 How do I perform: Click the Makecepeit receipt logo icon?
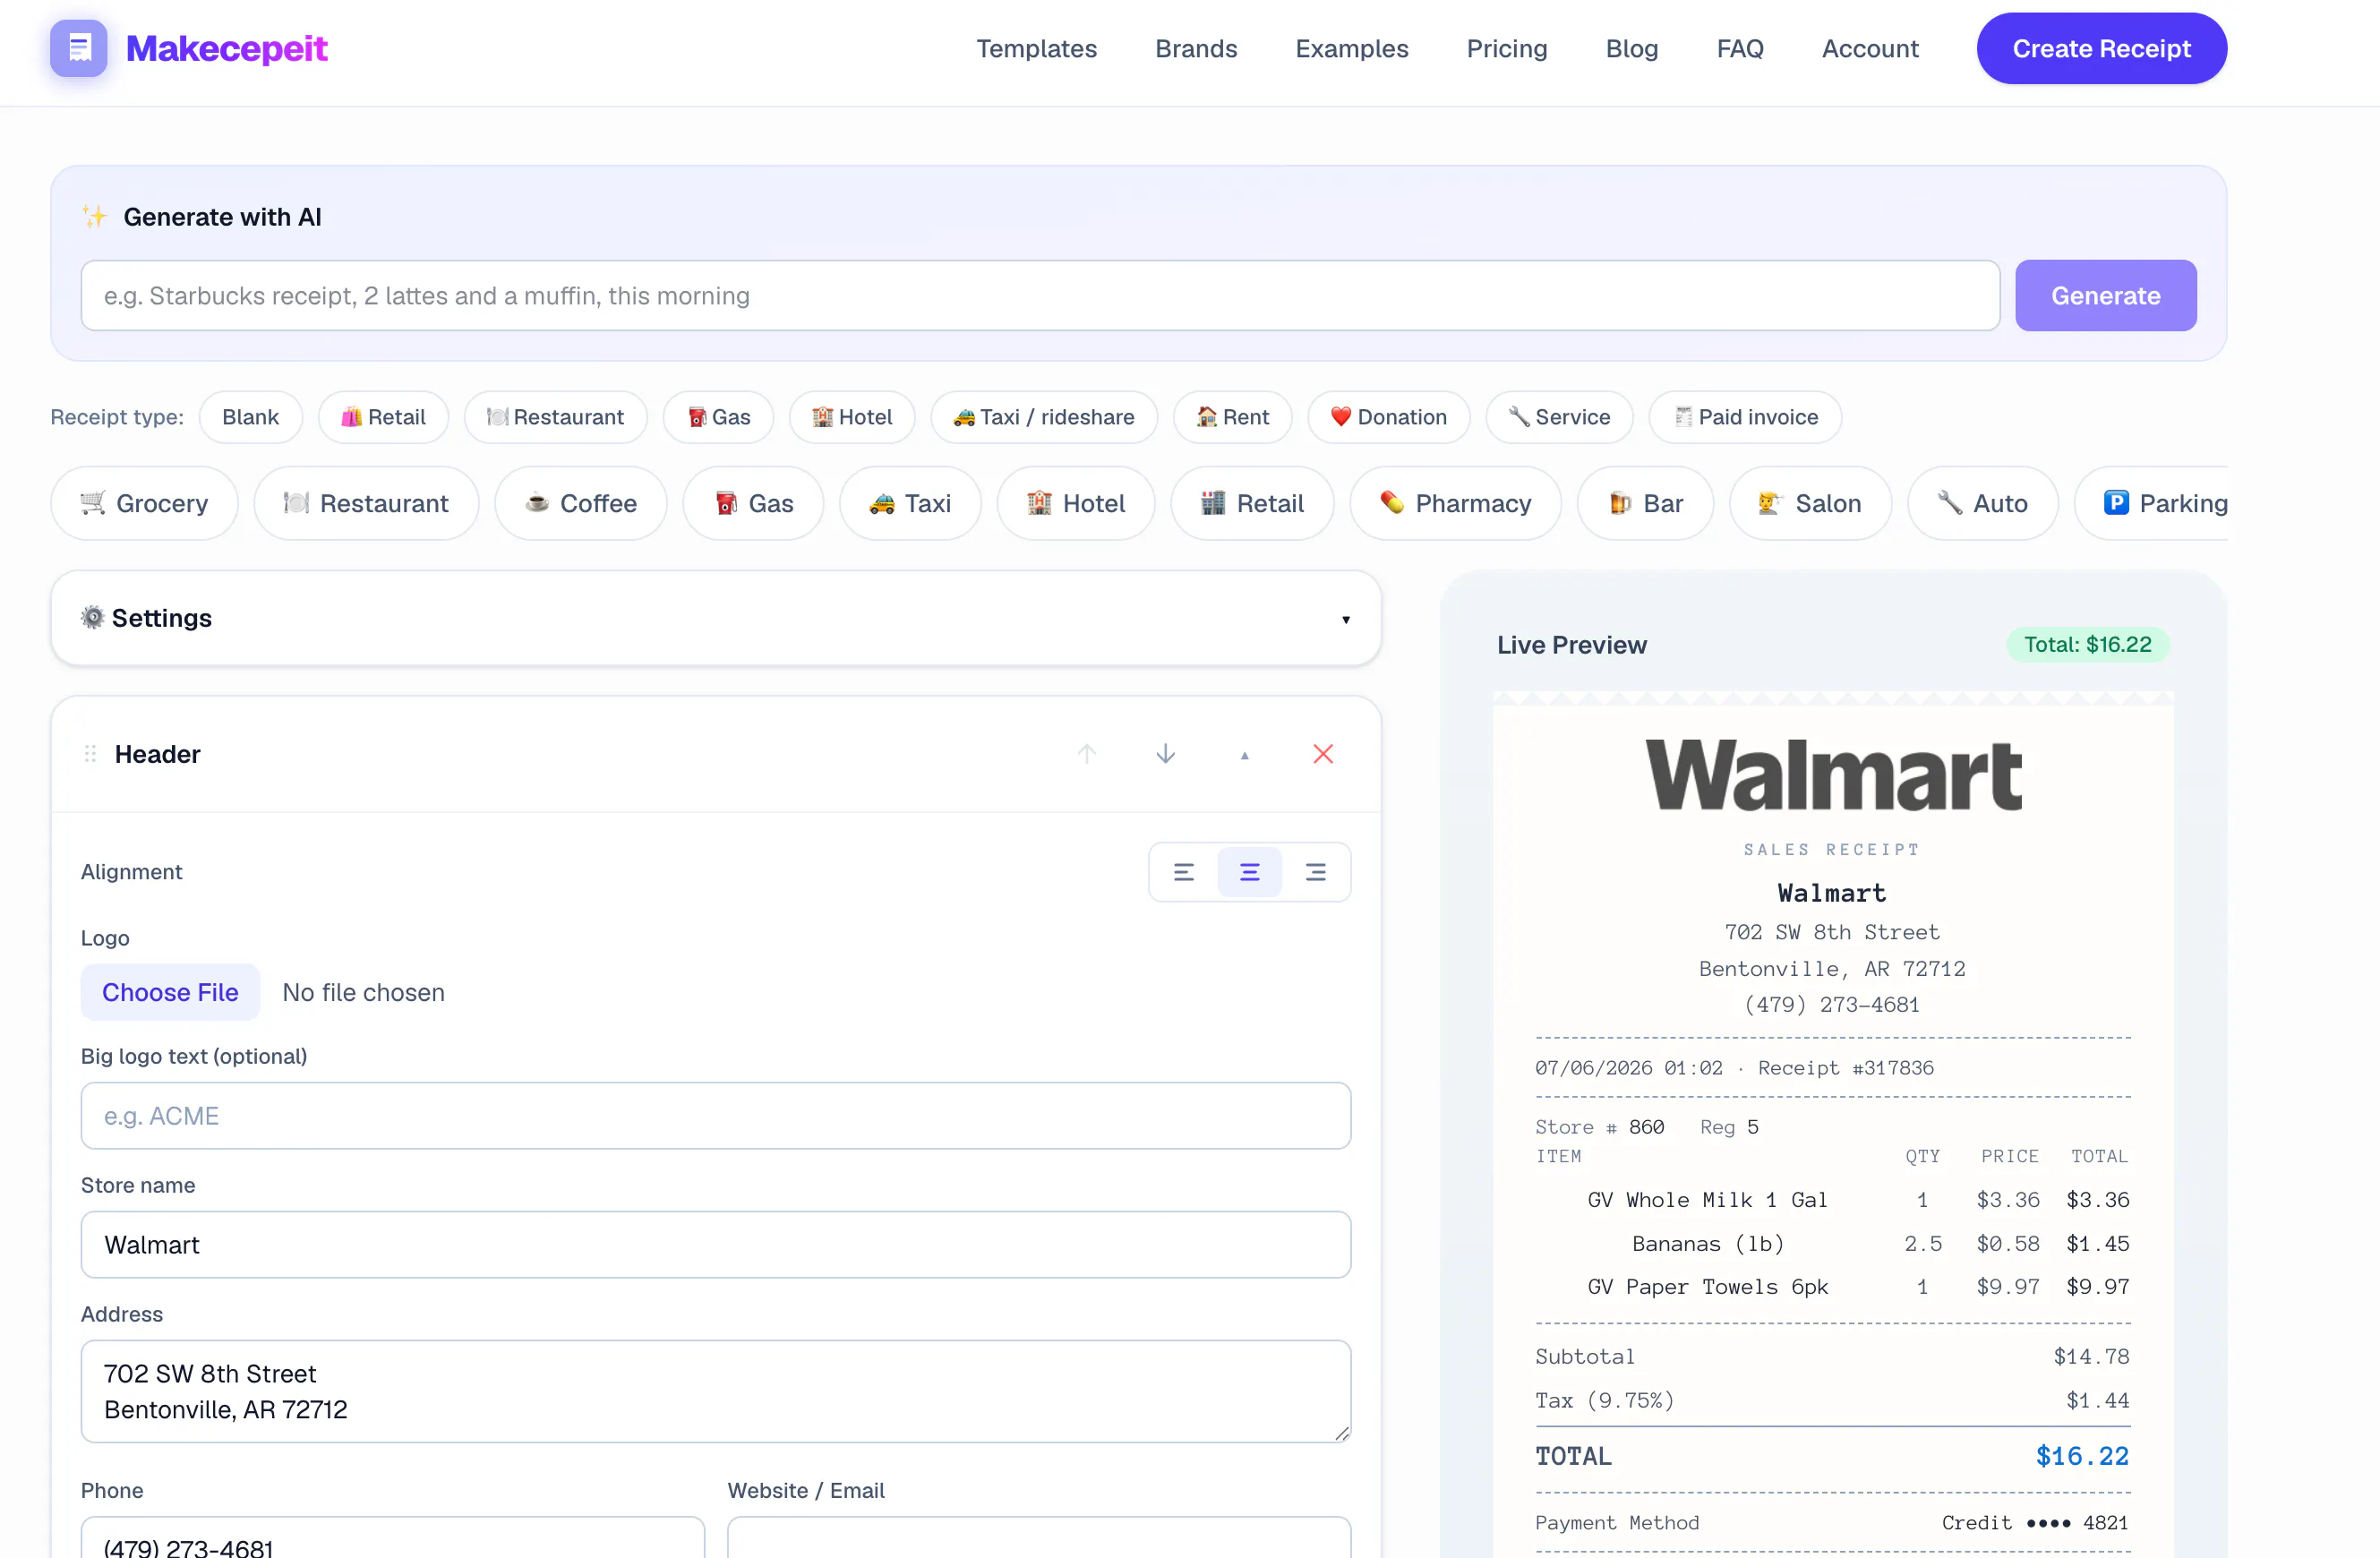(79, 48)
